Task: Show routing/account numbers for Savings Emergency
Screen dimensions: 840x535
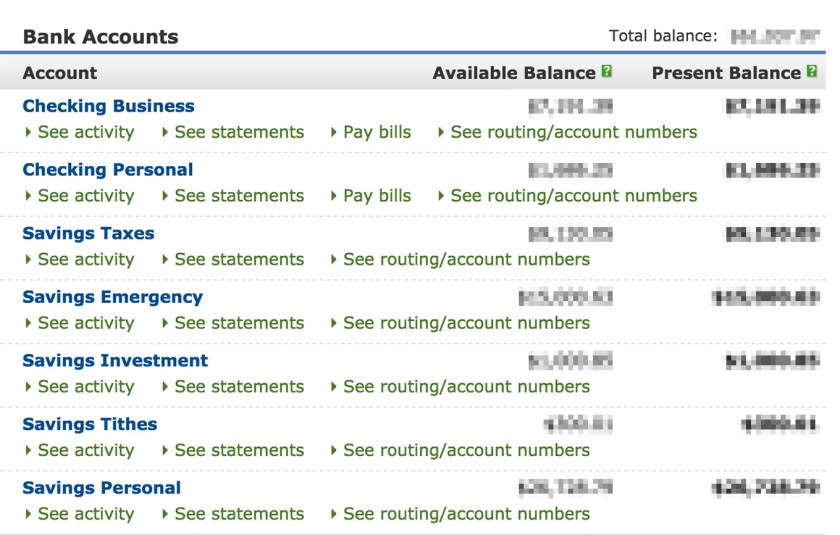Action: pos(466,323)
